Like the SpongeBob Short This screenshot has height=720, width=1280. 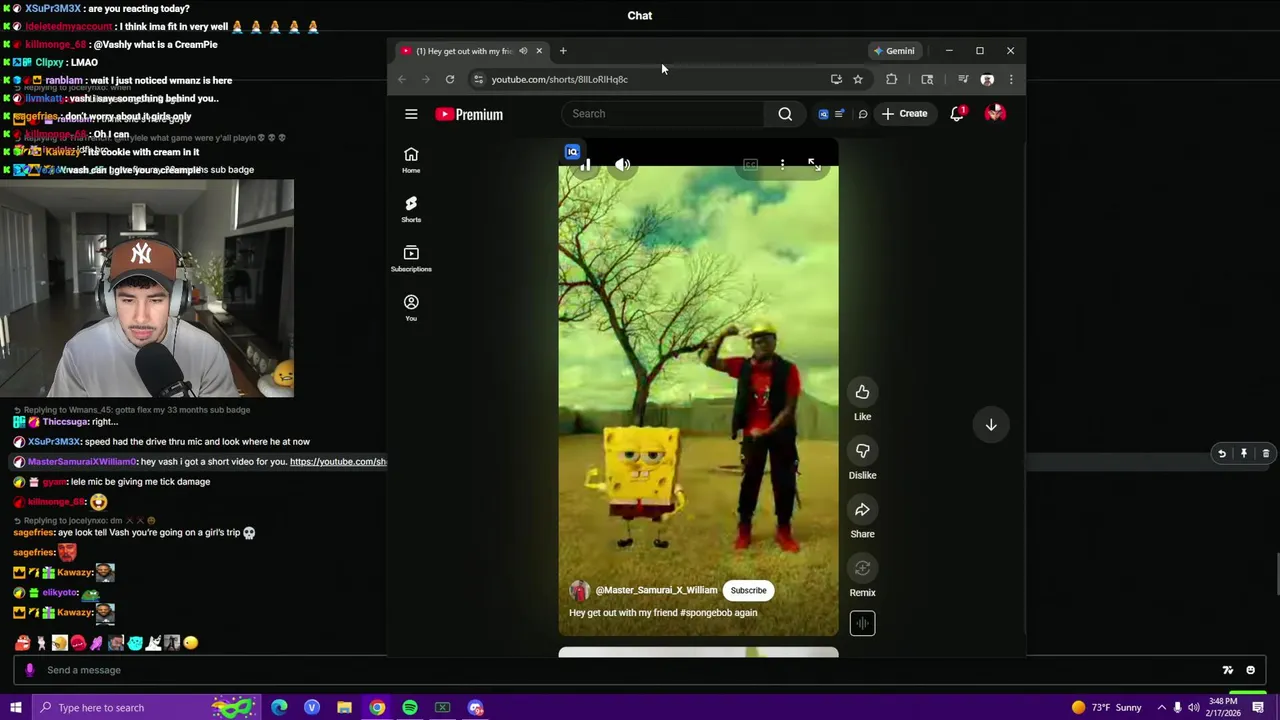pyautogui.click(x=862, y=392)
